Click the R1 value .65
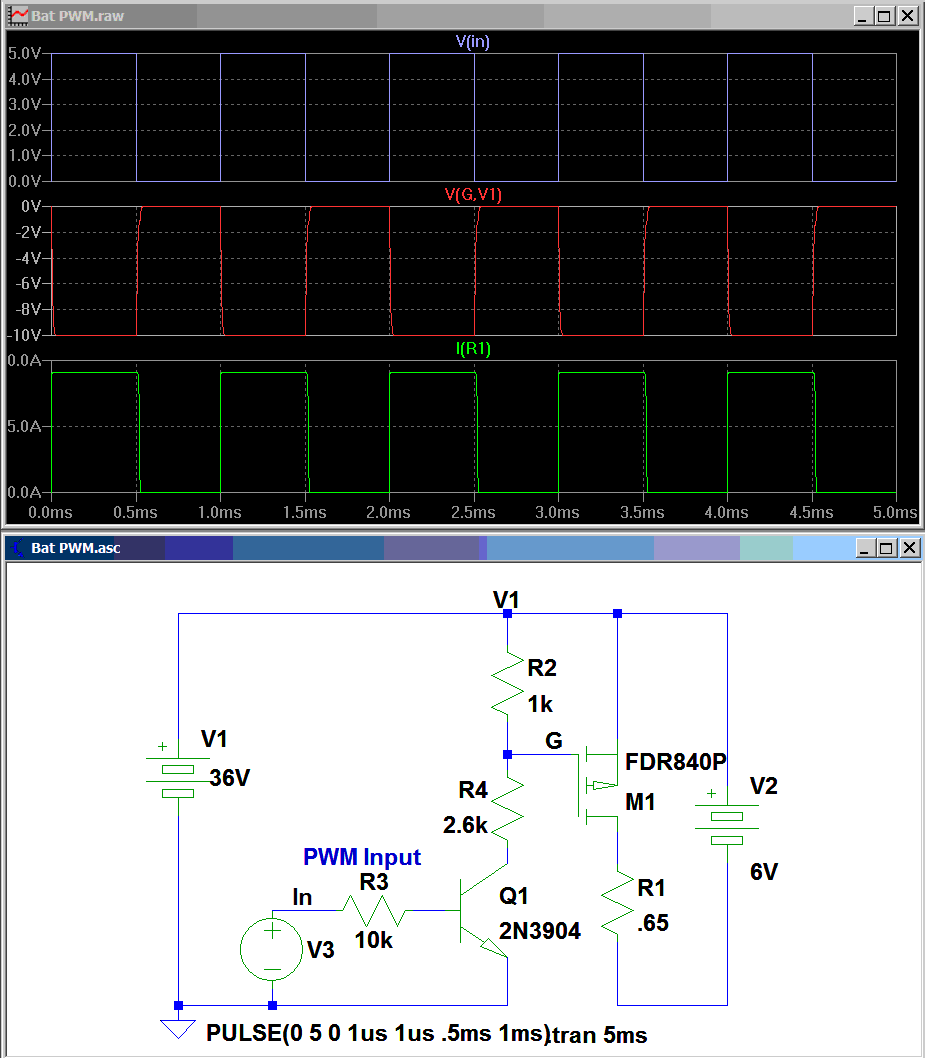The image size is (925, 1058). coord(652,922)
